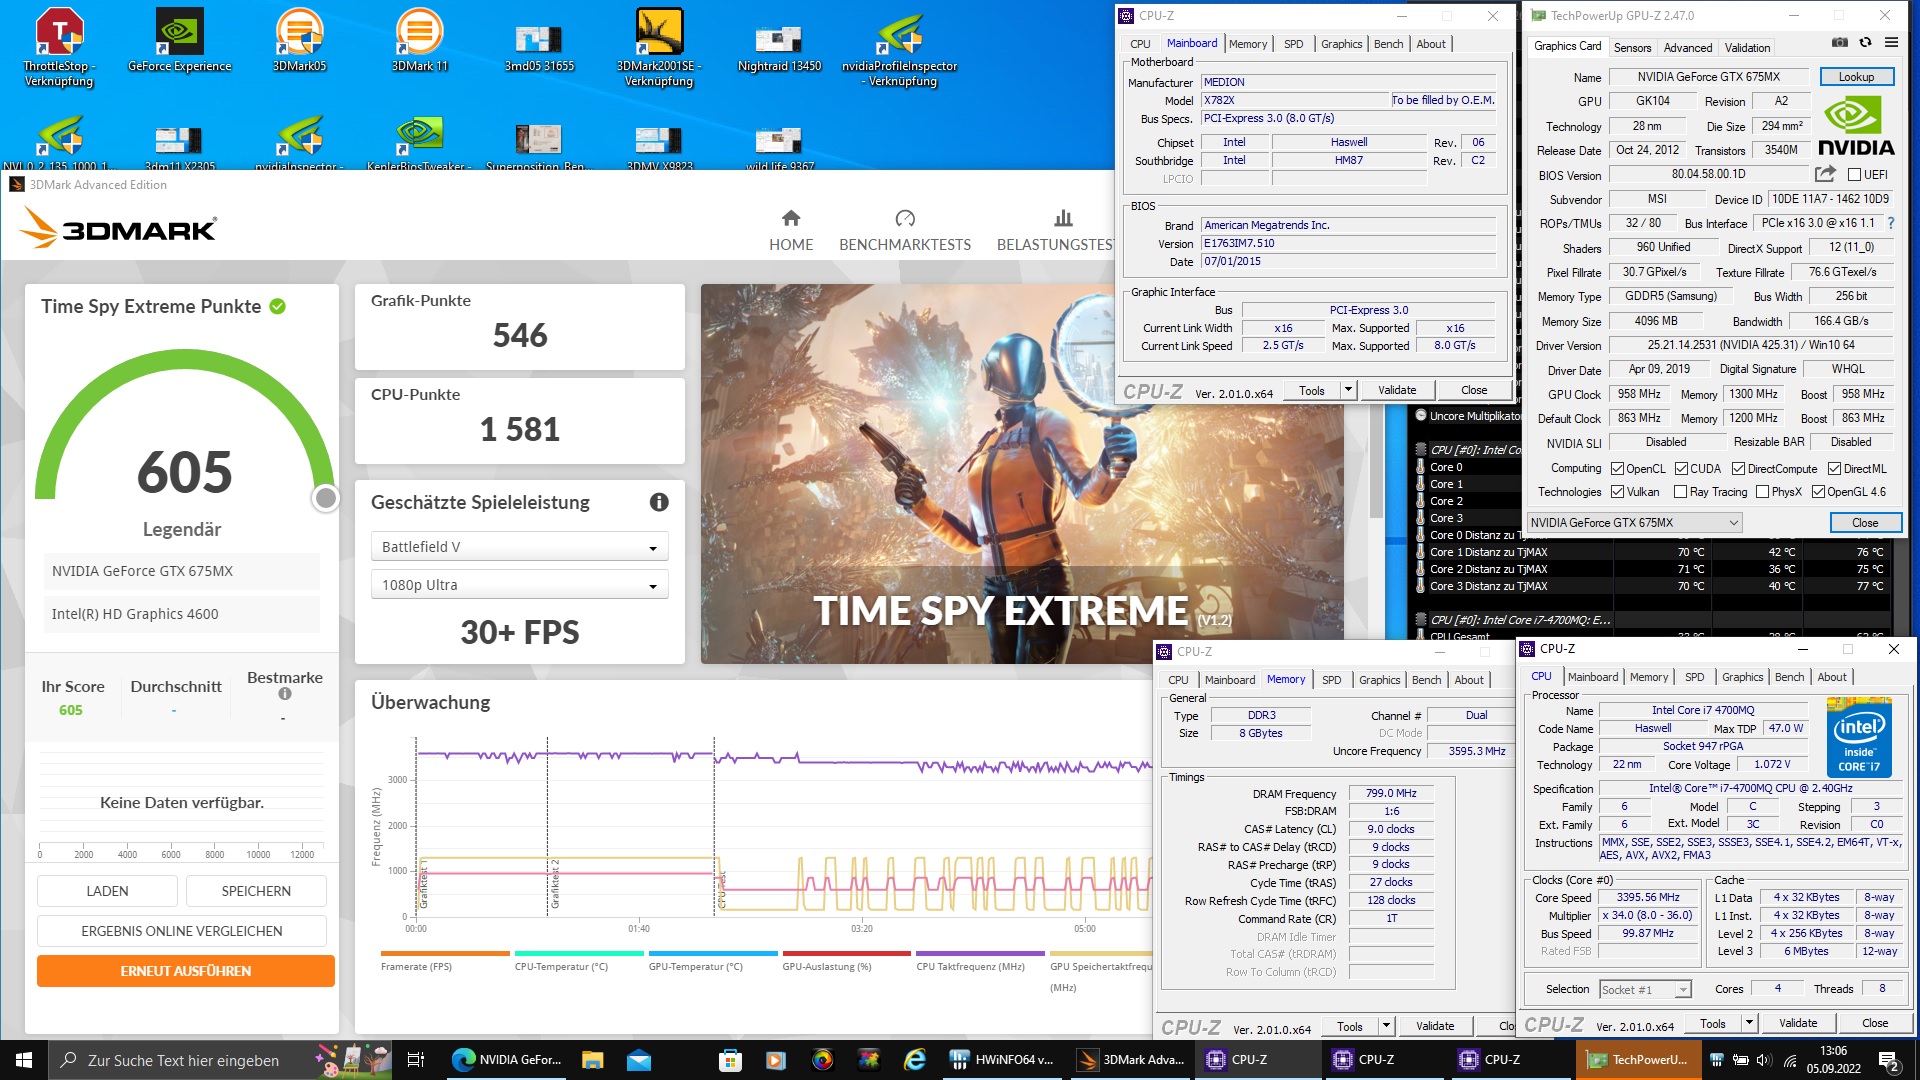
Task: Click Windows taskbar search box
Action: [x=220, y=1060]
